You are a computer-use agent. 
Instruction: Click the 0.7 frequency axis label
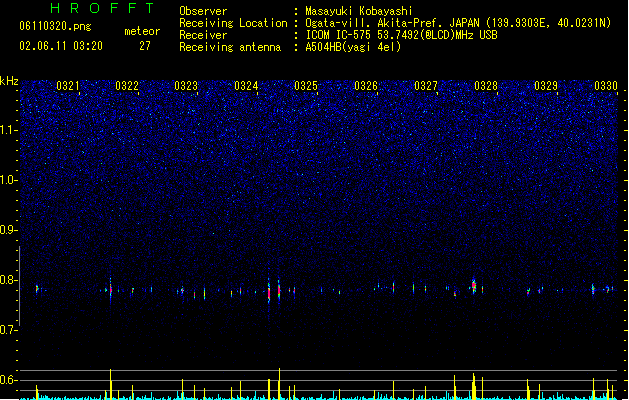coord(8,330)
